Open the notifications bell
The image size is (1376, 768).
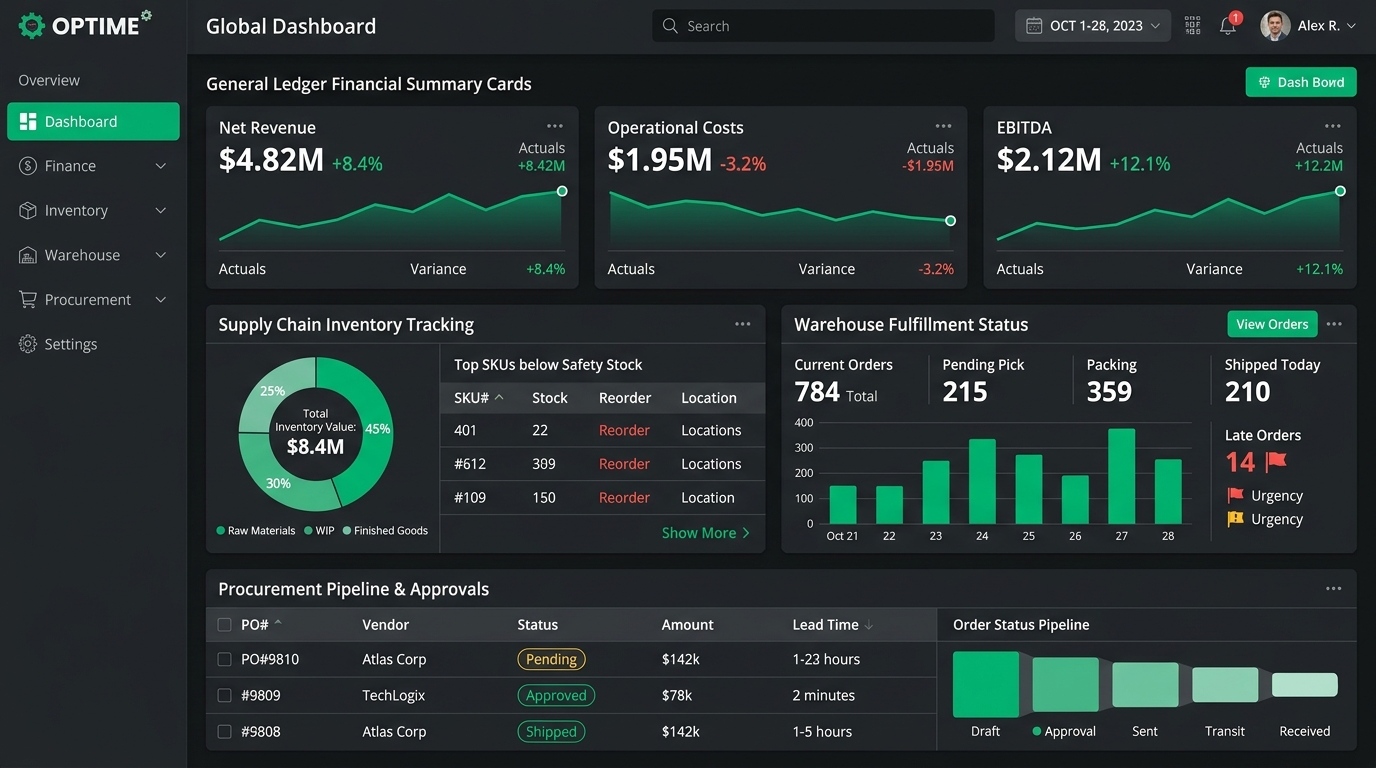(x=1228, y=26)
